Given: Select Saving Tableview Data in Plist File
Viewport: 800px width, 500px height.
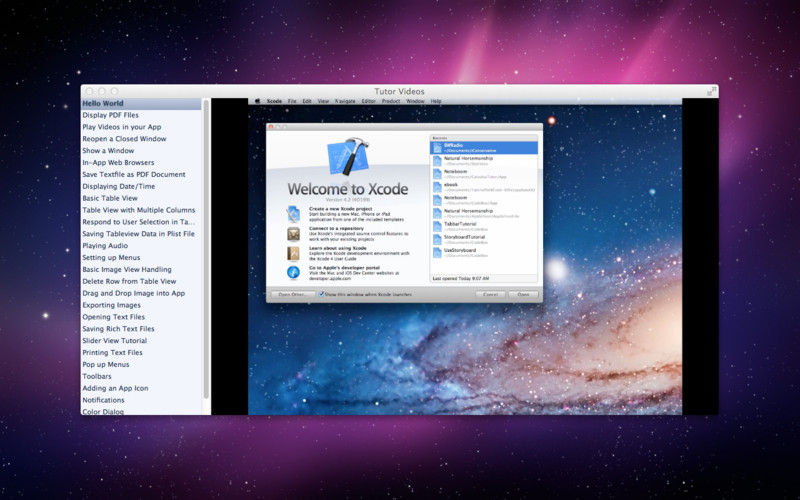Looking at the screenshot, I should [141, 234].
